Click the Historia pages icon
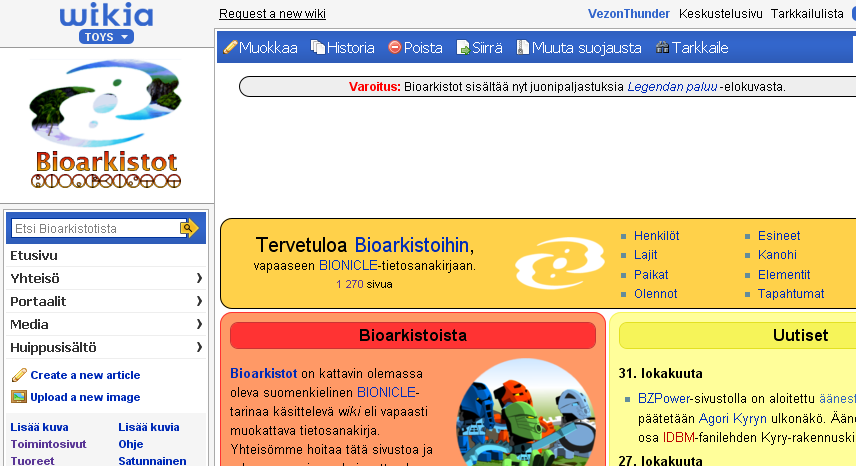Screen dimensions: 856x466 [318, 47]
